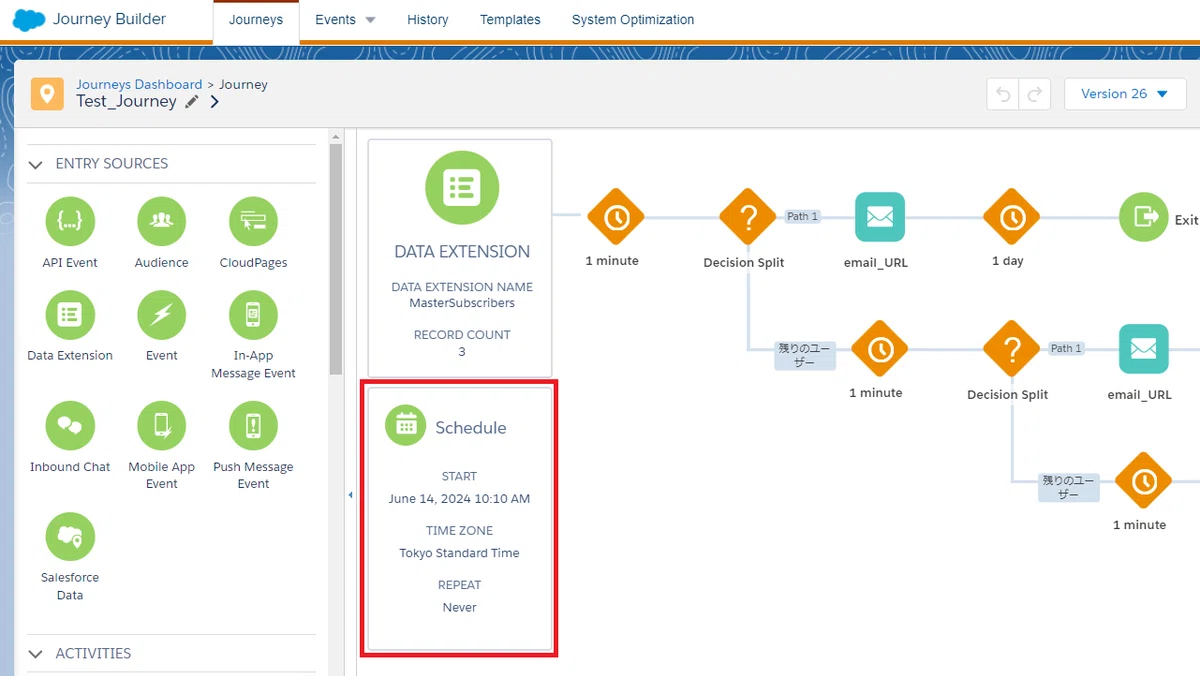Image resolution: width=1200 pixels, height=676 pixels.
Task: Open the second-row email_URL email activity
Action: pos(1143,349)
